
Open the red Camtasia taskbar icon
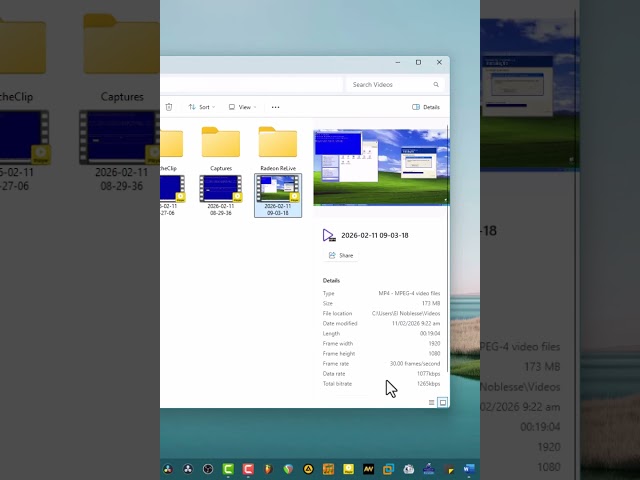coord(248,469)
